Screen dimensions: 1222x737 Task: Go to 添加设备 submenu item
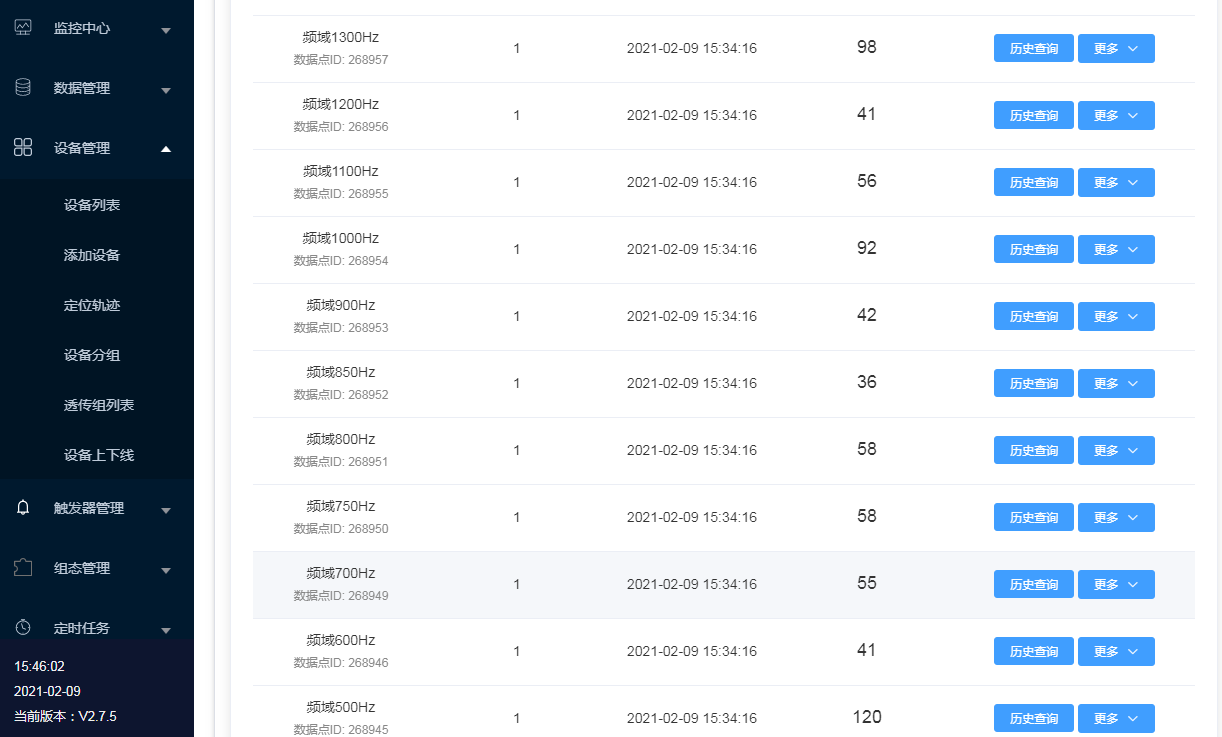click(92, 255)
